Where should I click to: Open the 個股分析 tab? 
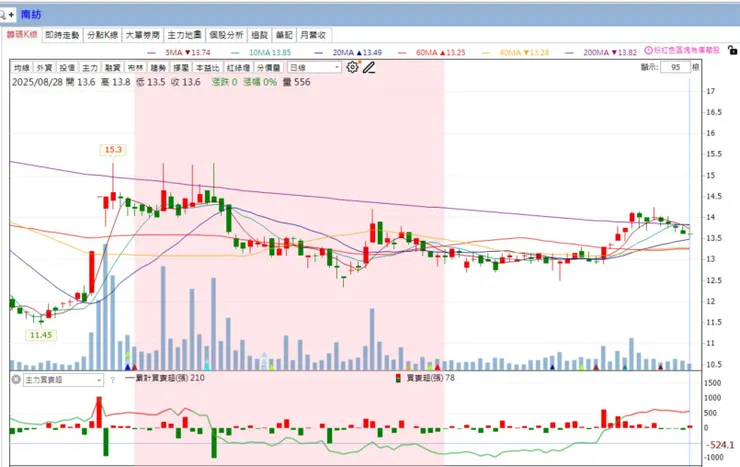[x=227, y=35]
